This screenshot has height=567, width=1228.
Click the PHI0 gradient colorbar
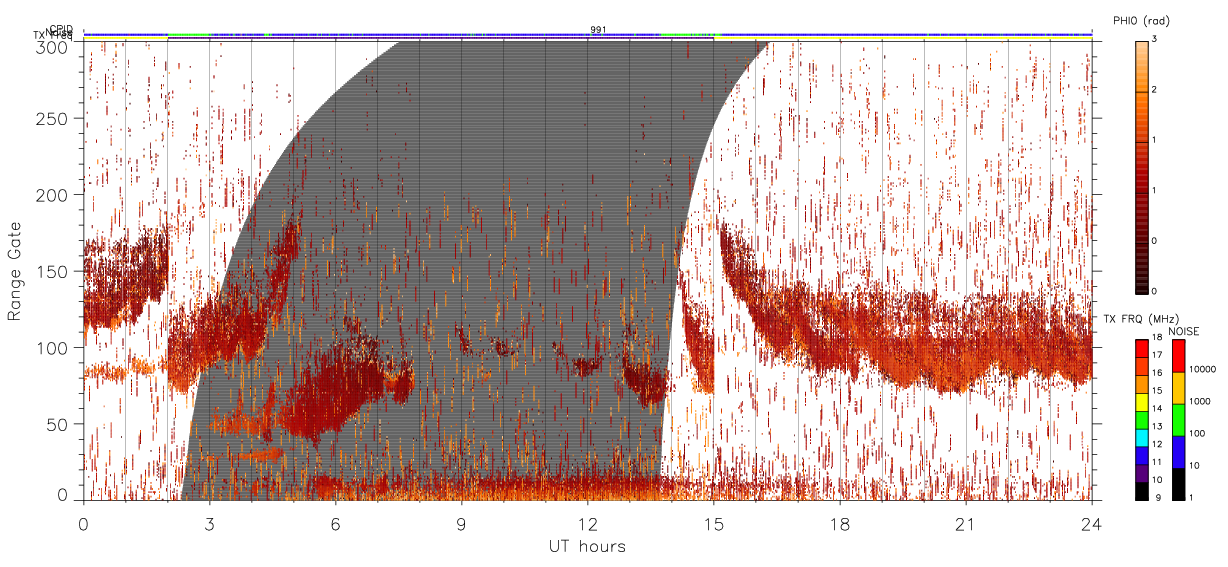click(1140, 167)
